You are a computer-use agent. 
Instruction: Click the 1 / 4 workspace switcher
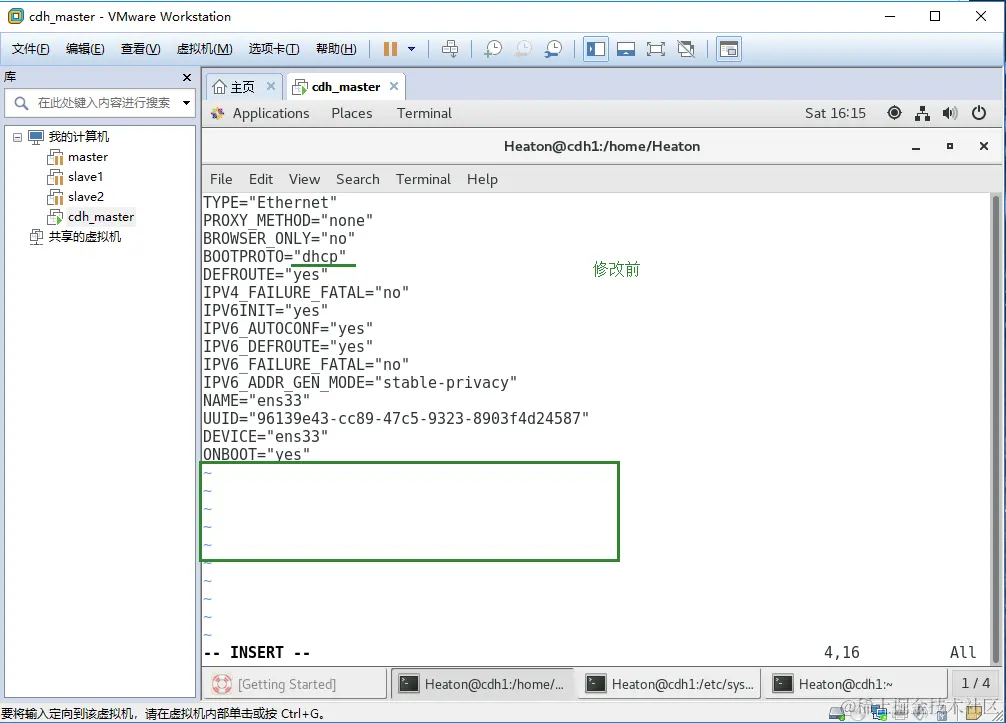(975, 684)
